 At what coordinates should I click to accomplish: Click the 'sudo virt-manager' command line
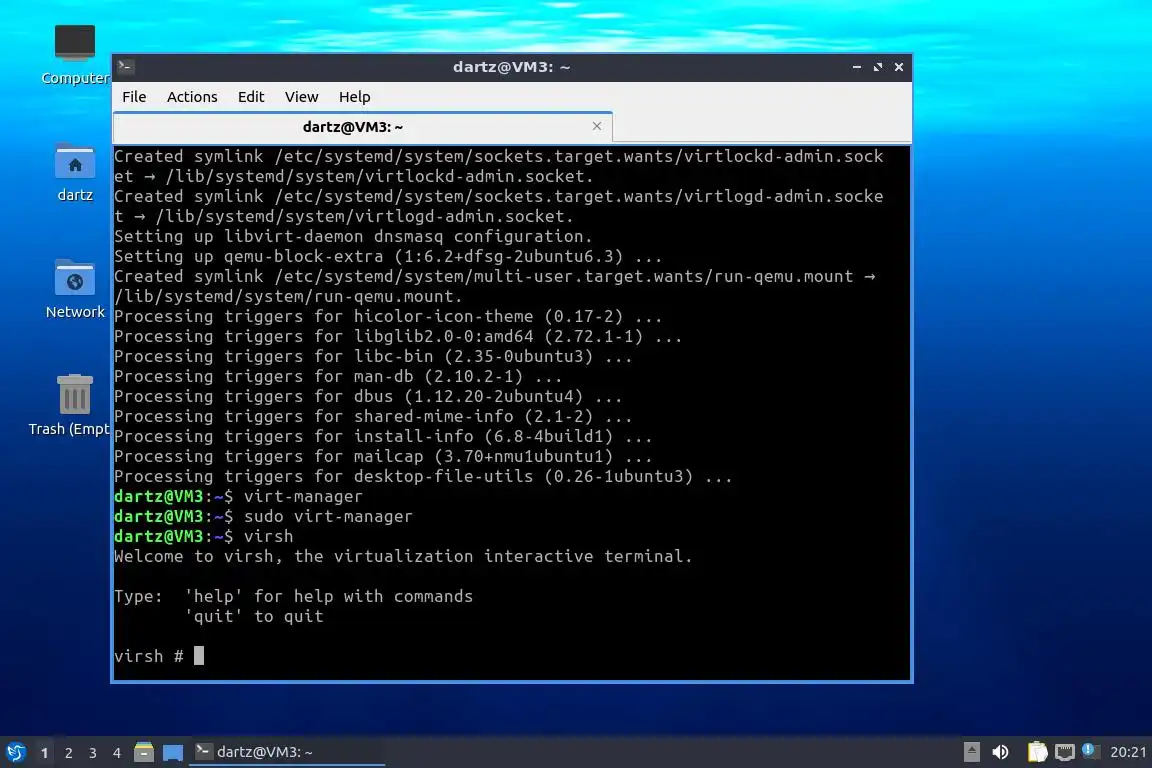point(263,516)
